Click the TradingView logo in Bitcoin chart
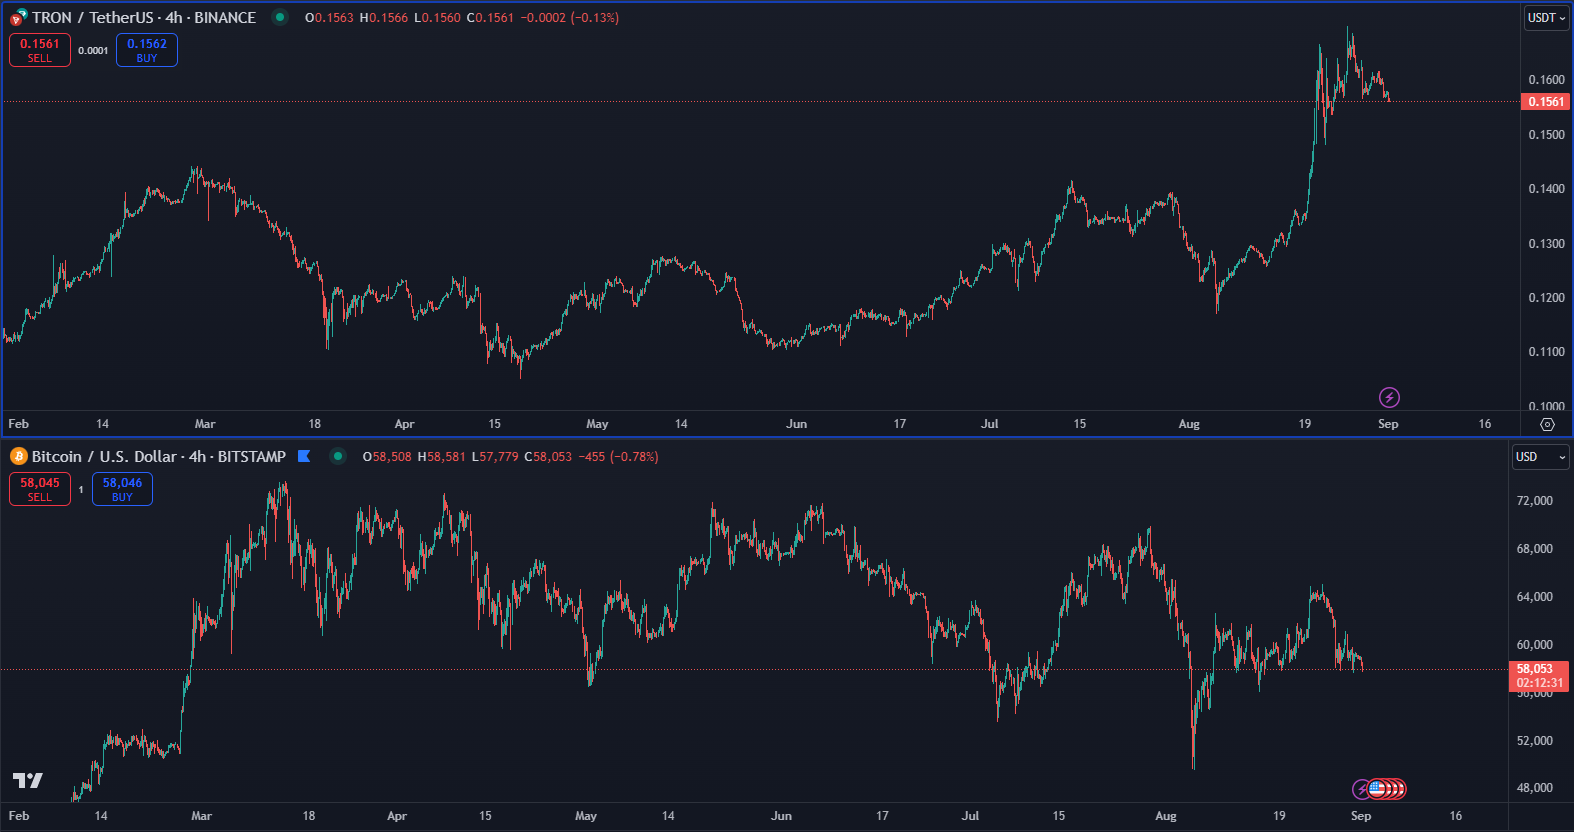The width and height of the screenshot is (1574, 832). (x=28, y=780)
